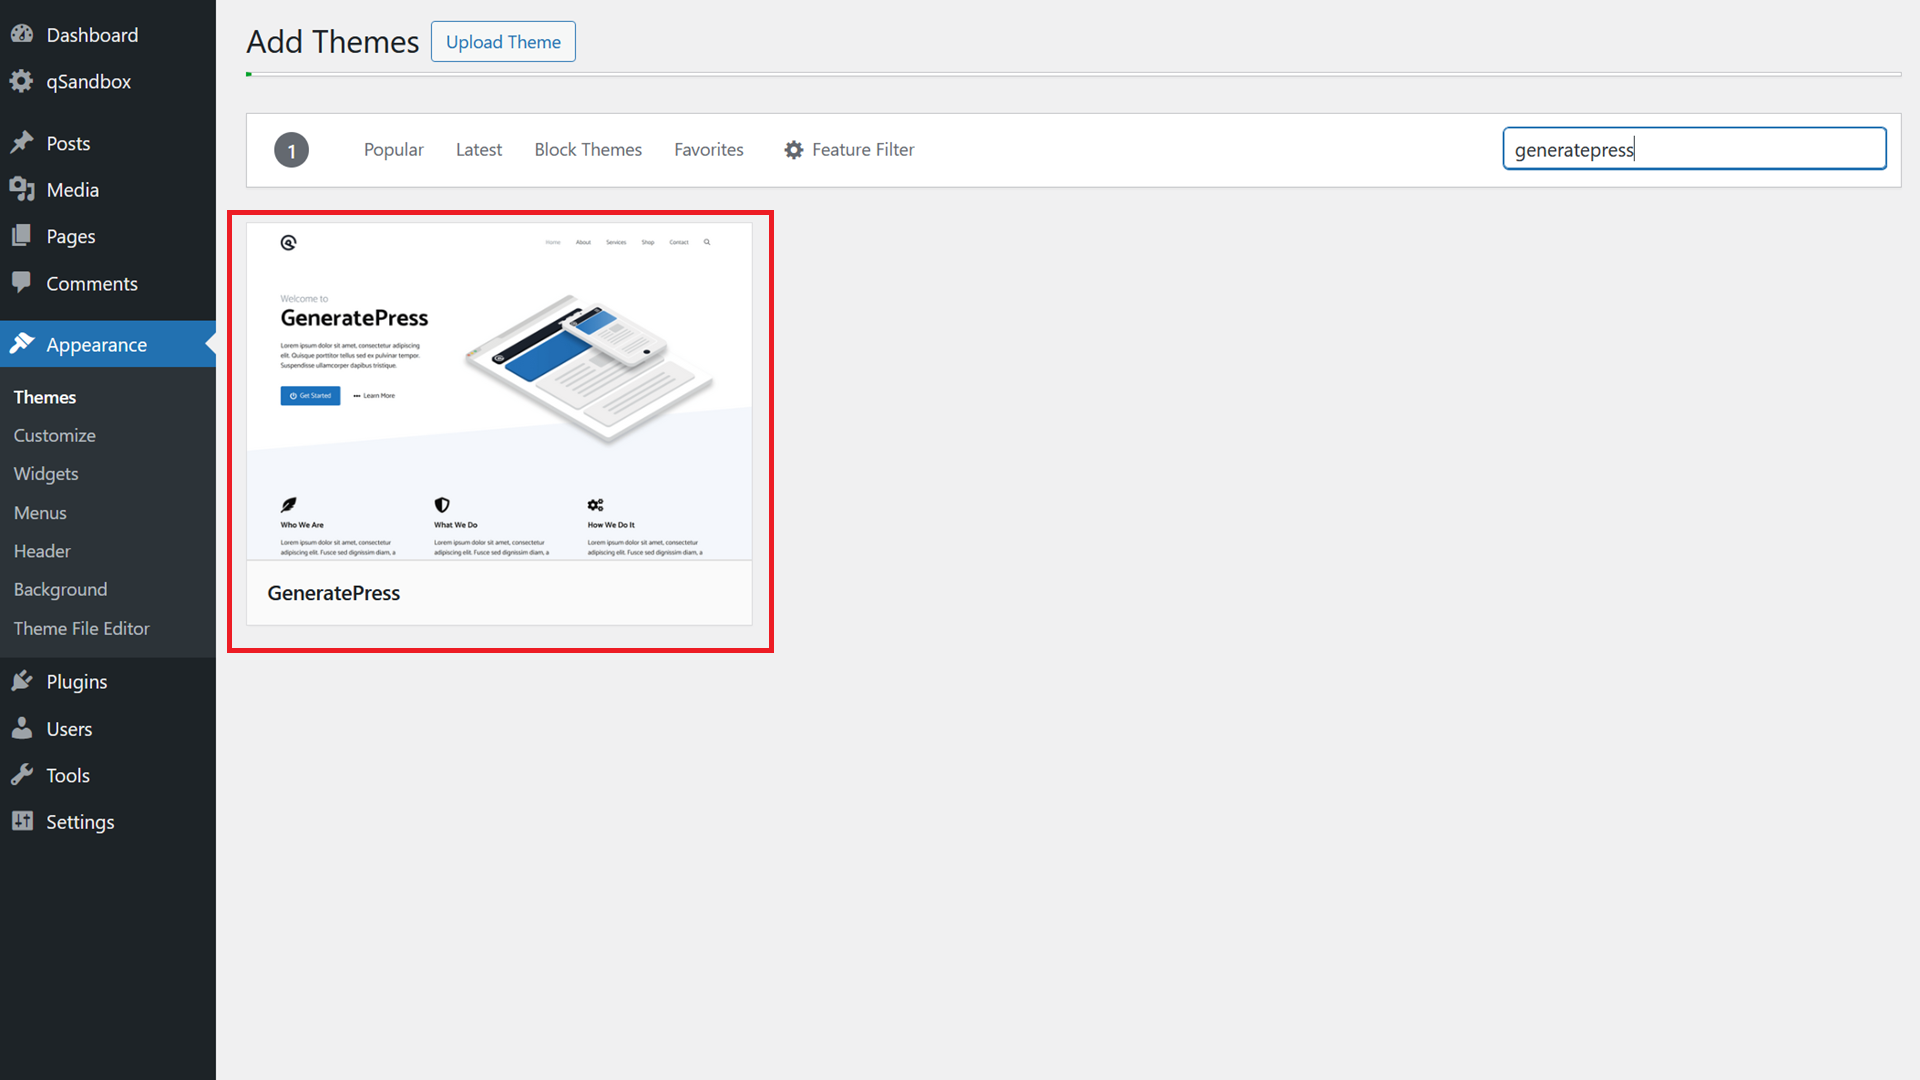
Task: Switch to the Favorites tab
Action: [709, 150]
